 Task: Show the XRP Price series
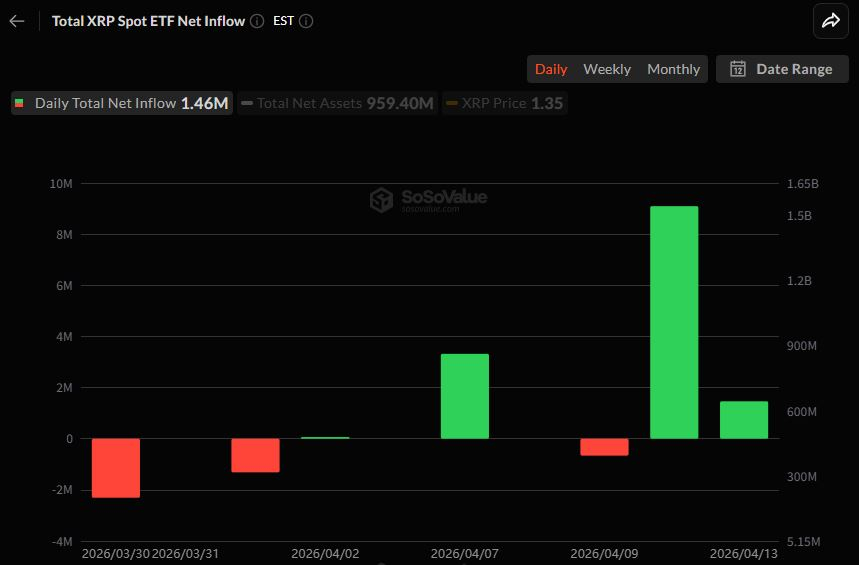tap(504, 103)
